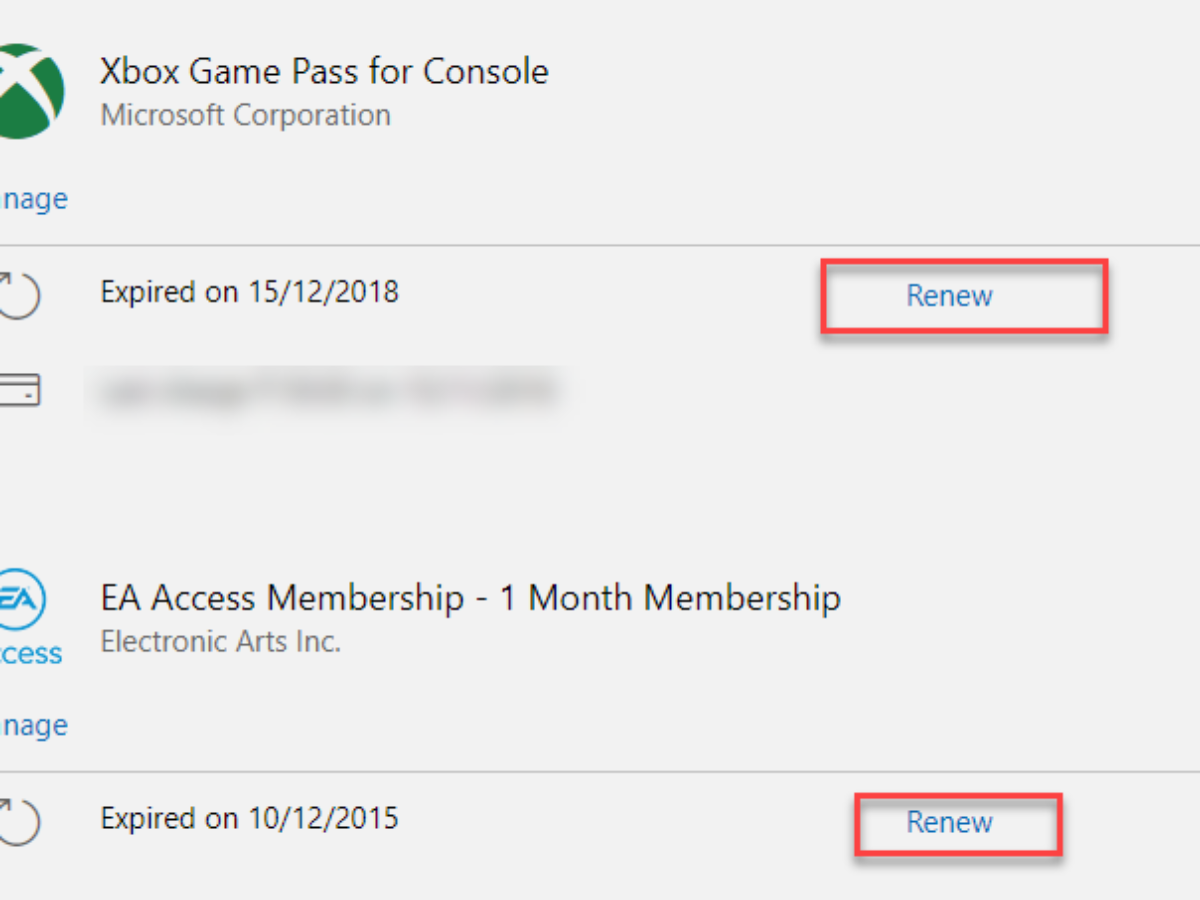The image size is (1200, 900).
Task: Click the Xbox logo icon
Action: coord(30,92)
